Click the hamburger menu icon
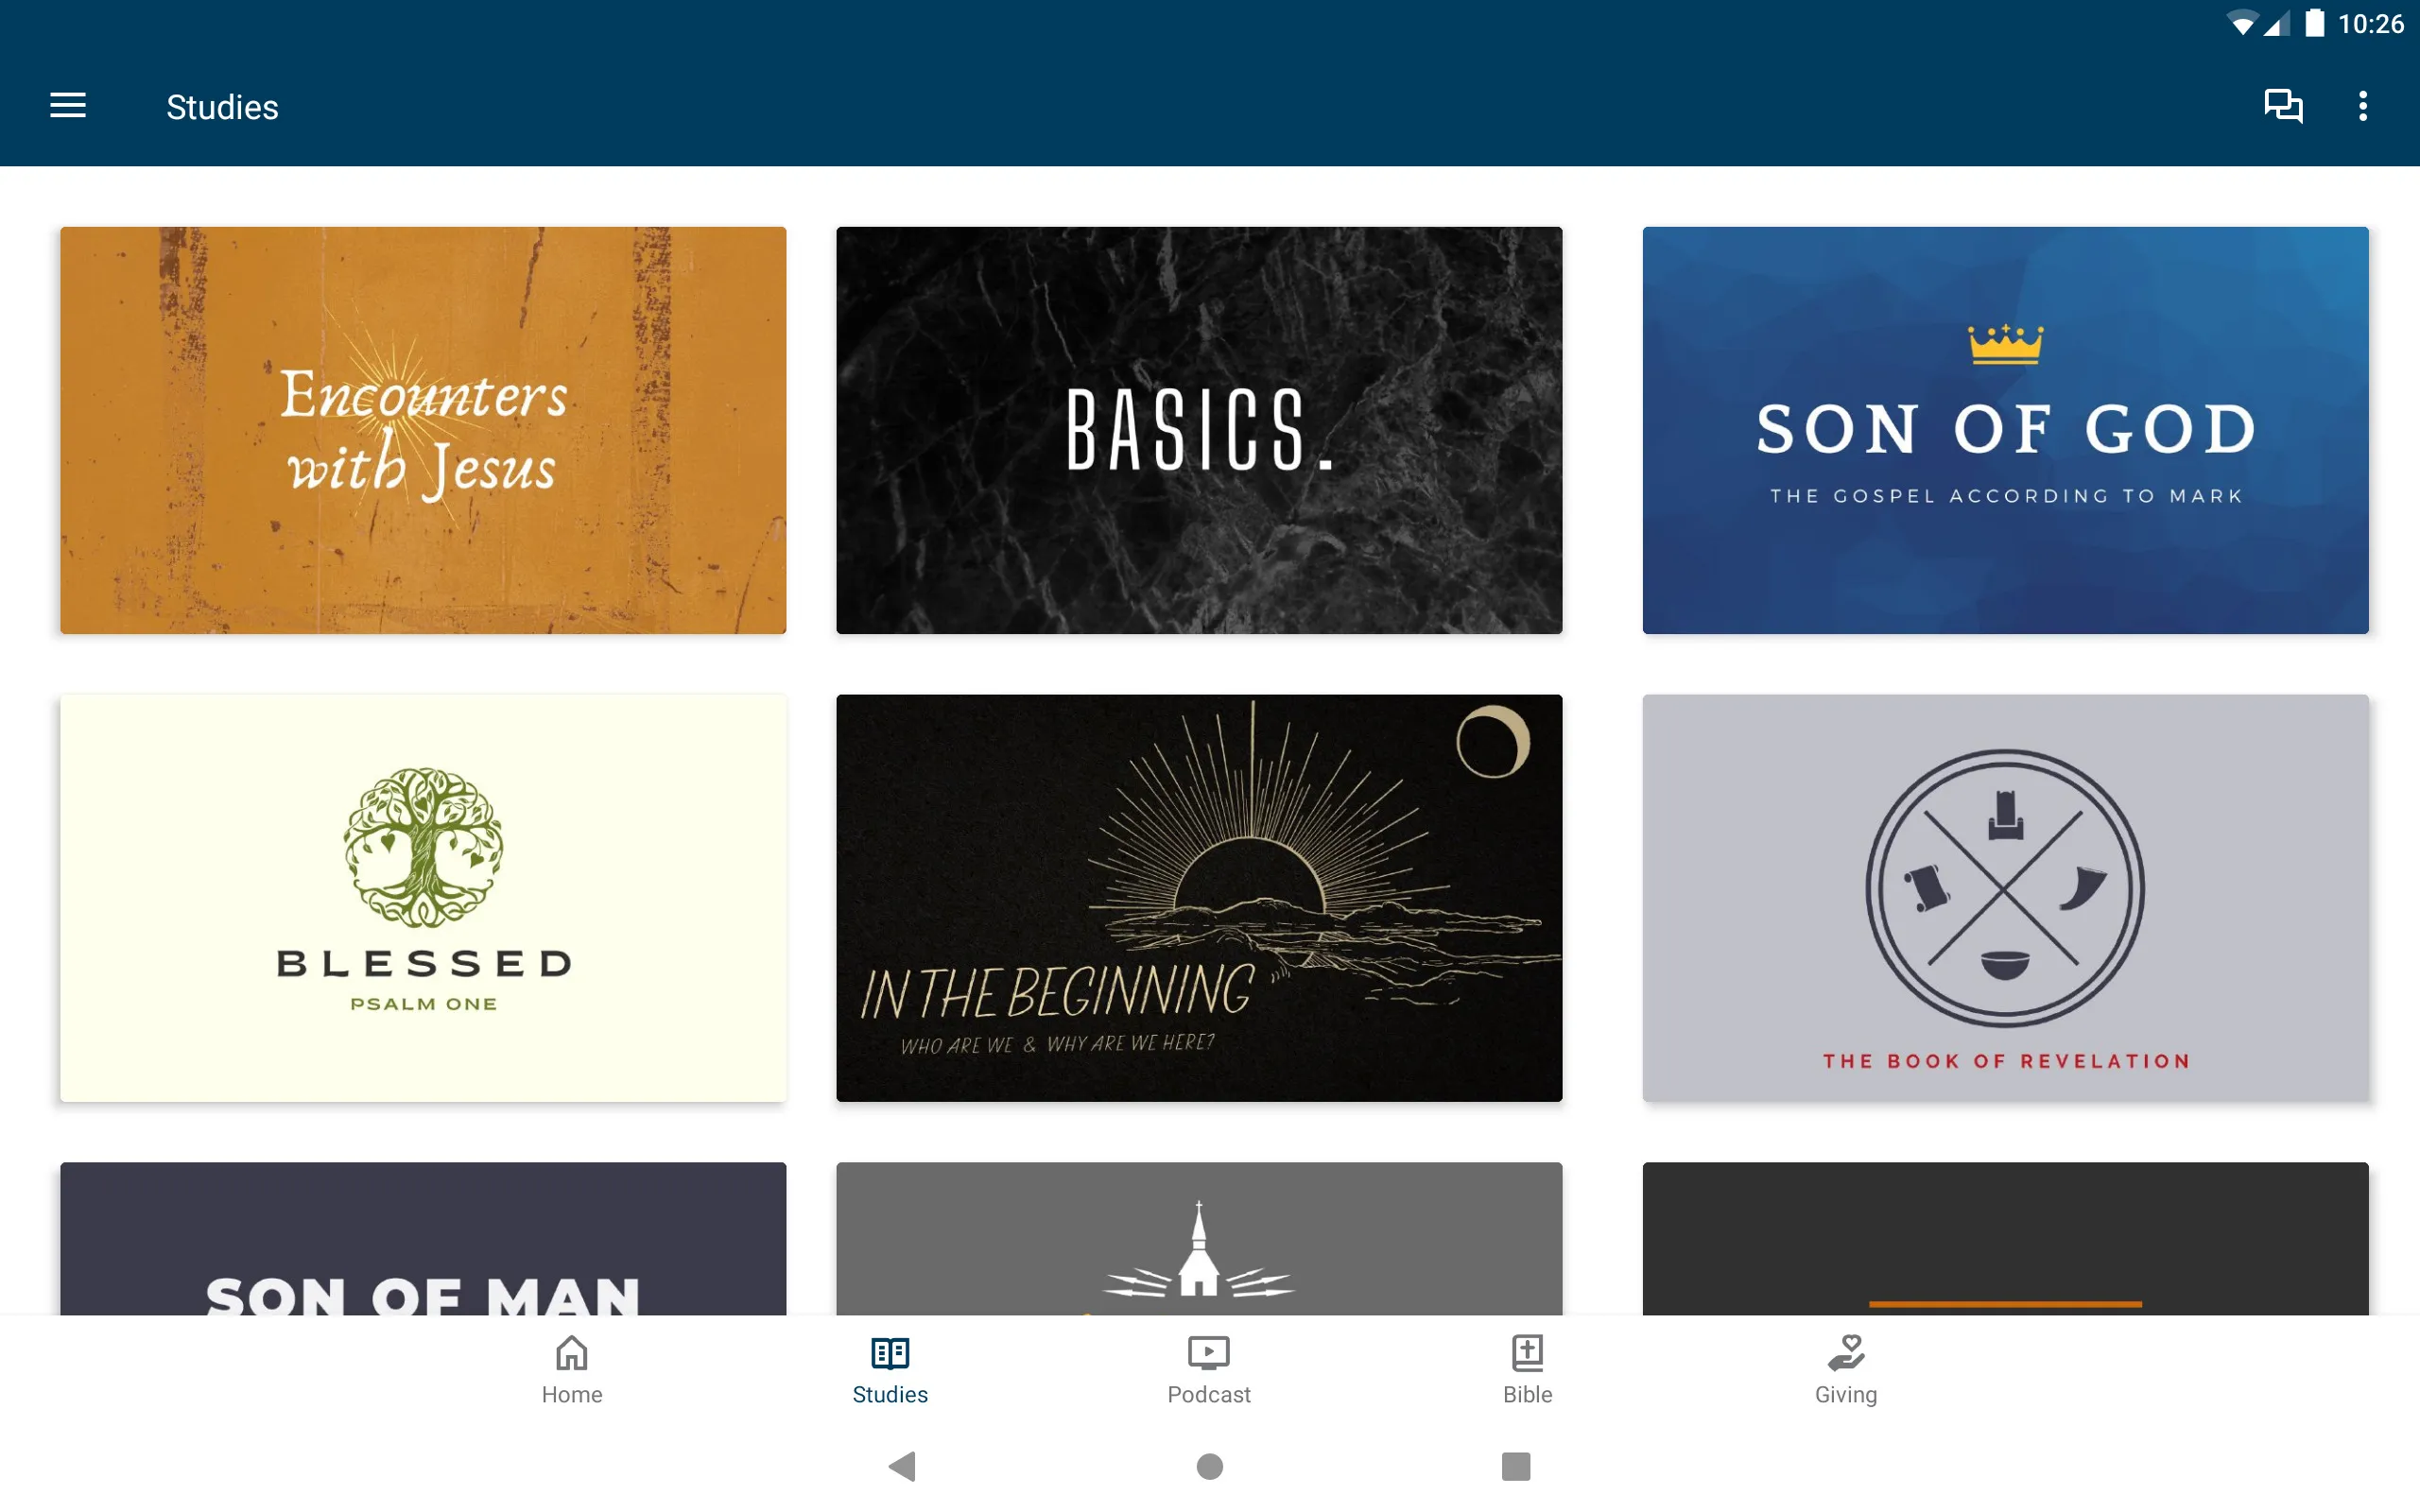This screenshot has height=1512, width=2420. pyautogui.click(x=68, y=106)
